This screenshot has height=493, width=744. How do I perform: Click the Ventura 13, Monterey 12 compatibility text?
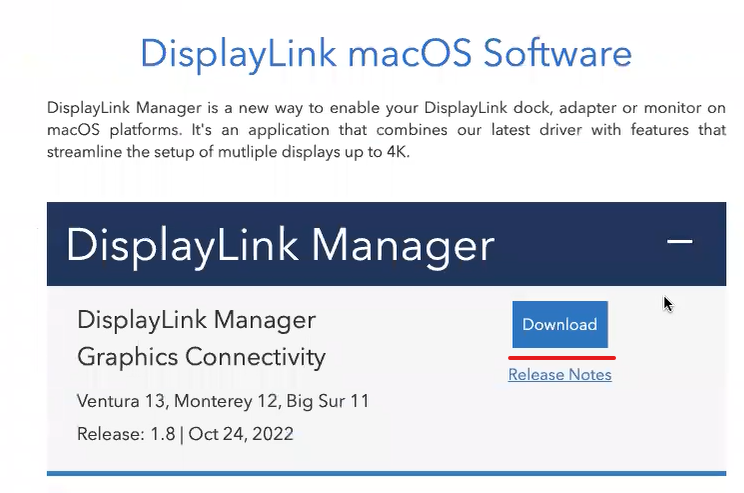(223, 401)
